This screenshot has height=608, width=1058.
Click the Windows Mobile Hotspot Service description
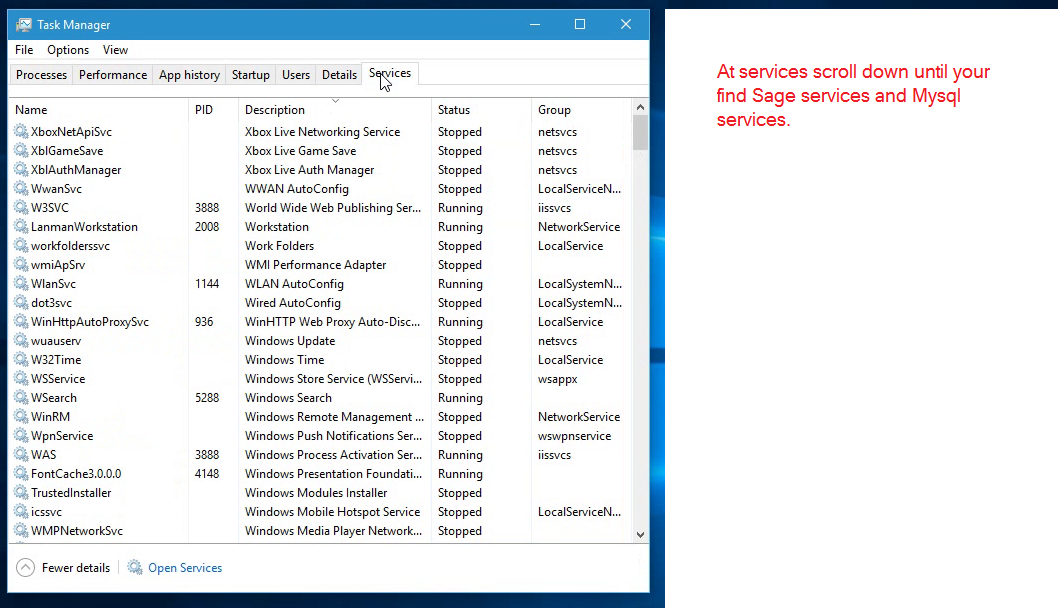(332, 512)
